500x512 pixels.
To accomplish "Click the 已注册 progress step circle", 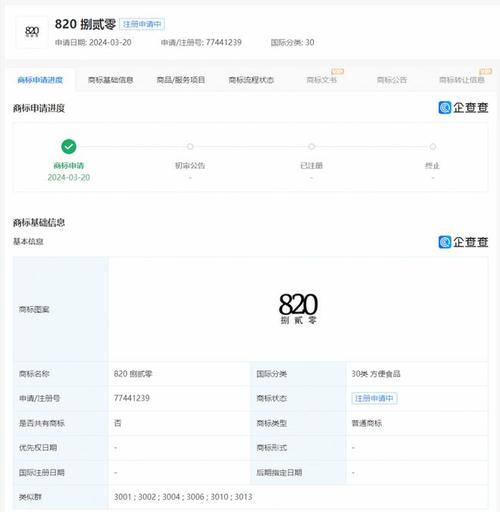I will pos(311,147).
